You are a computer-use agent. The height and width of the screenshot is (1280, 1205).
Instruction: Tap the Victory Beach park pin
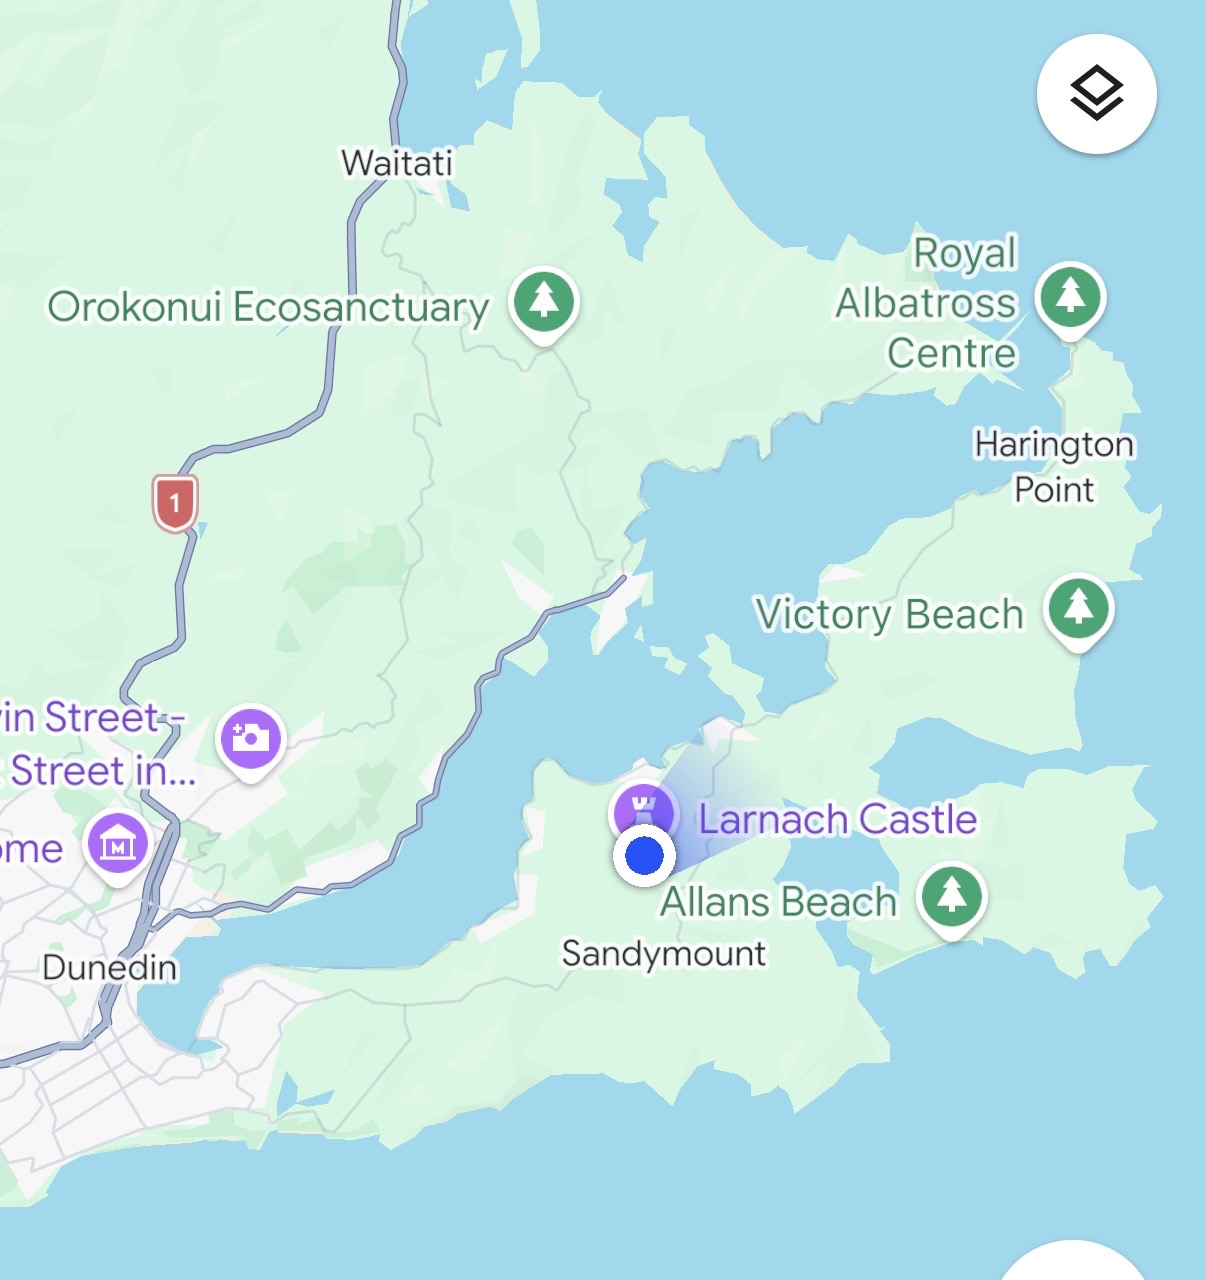1078,611
